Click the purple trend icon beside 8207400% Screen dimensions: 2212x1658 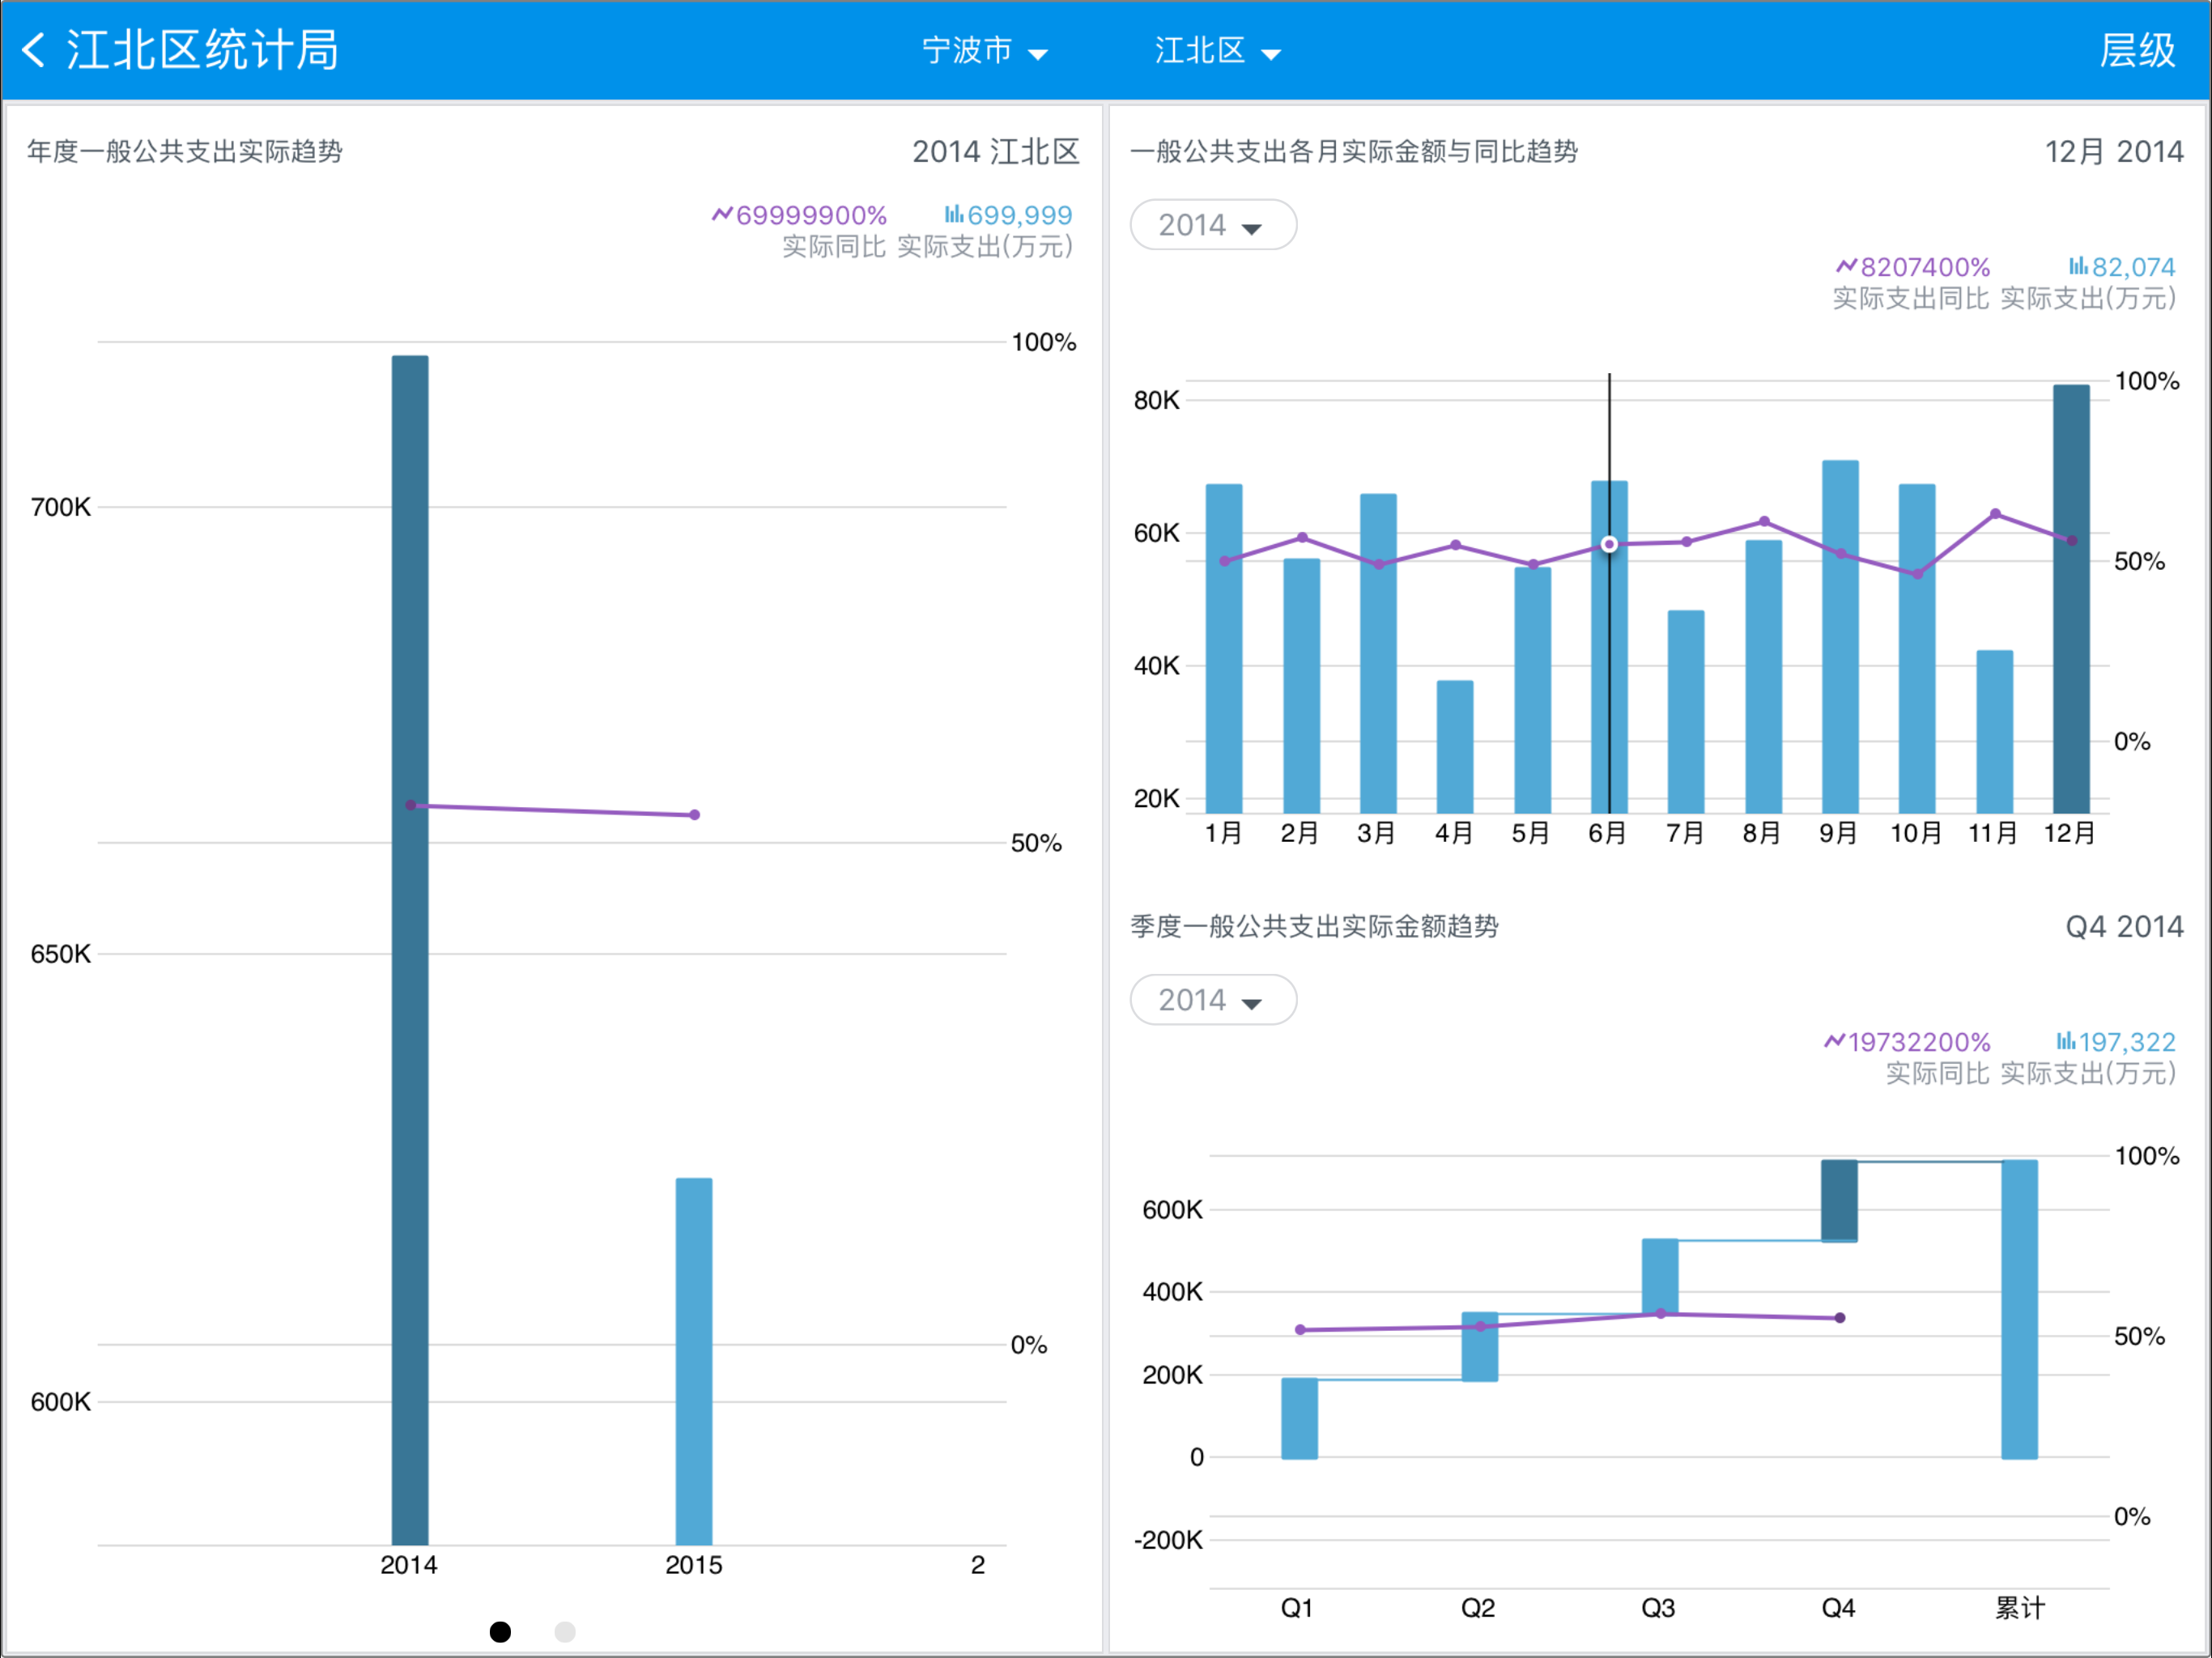tap(1846, 266)
